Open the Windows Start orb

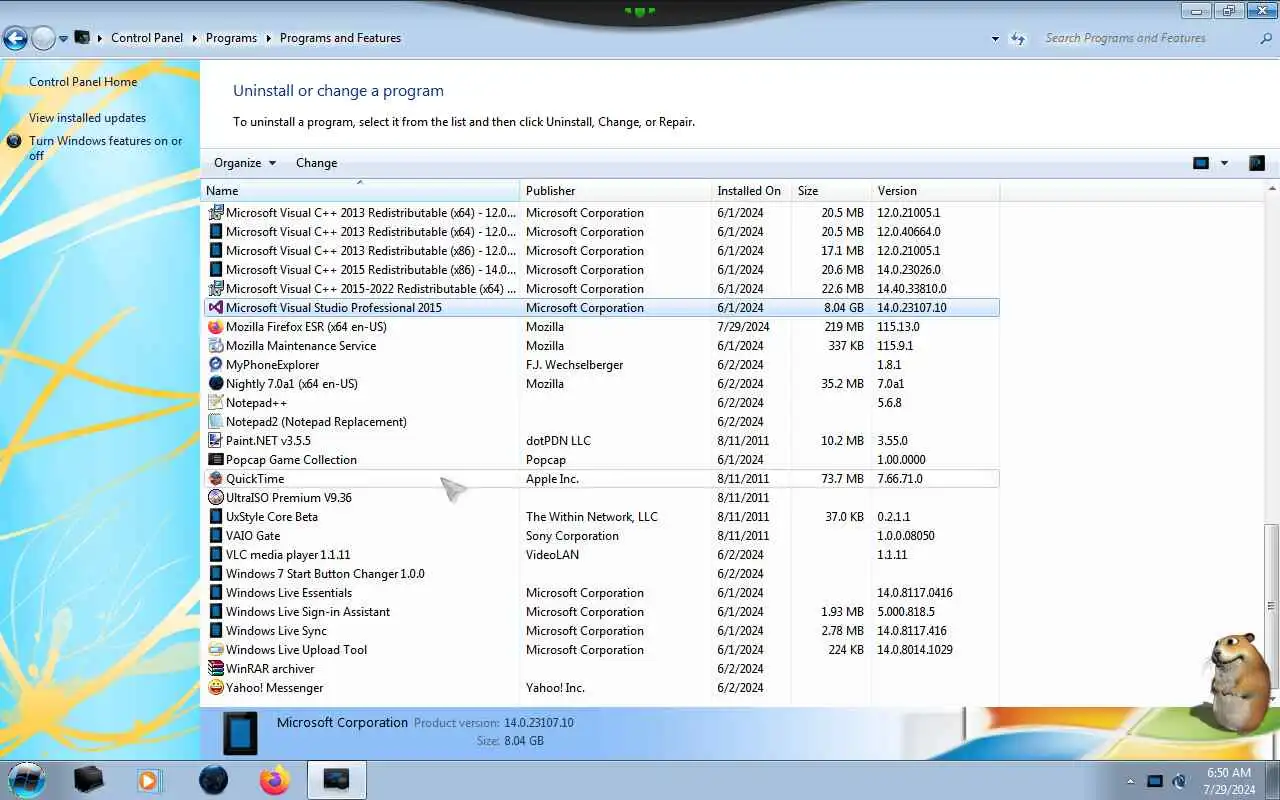(x=26, y=779)
